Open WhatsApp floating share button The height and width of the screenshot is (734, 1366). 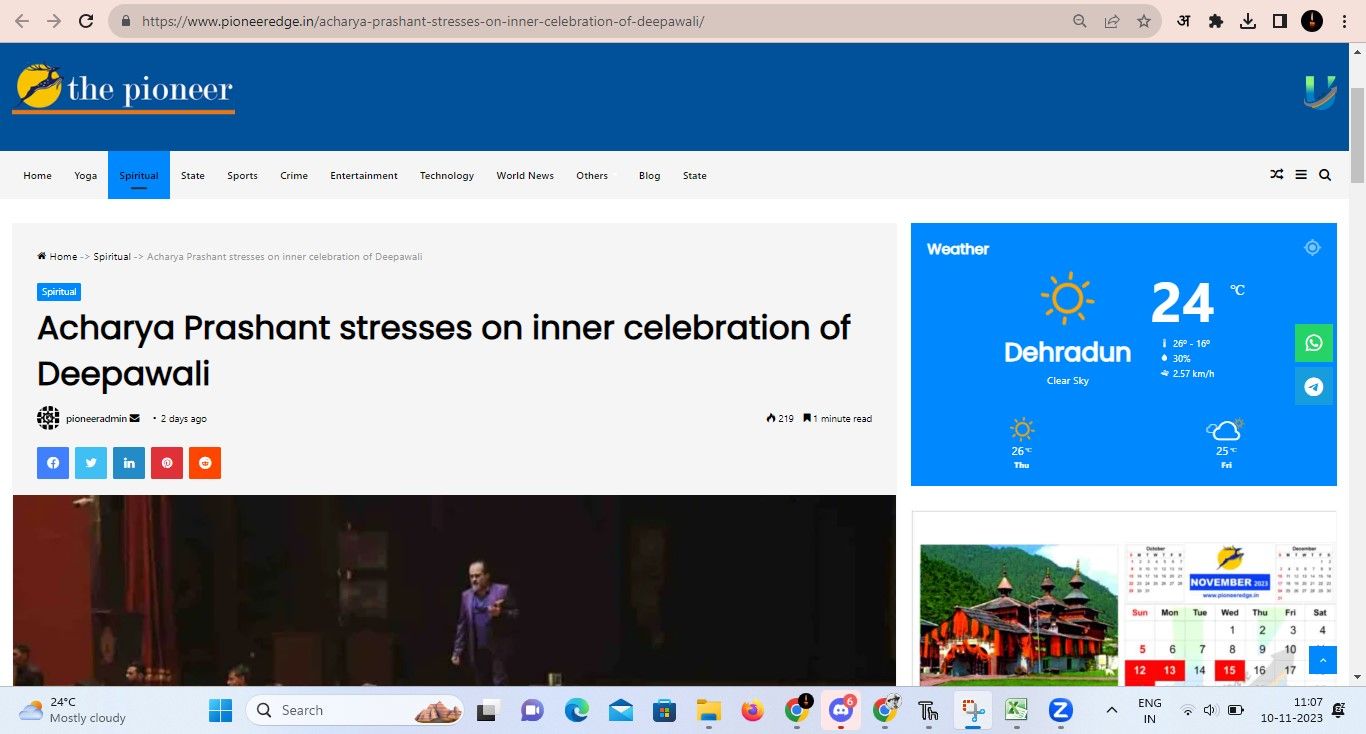pyautogui.click(x=1313, y=343)
